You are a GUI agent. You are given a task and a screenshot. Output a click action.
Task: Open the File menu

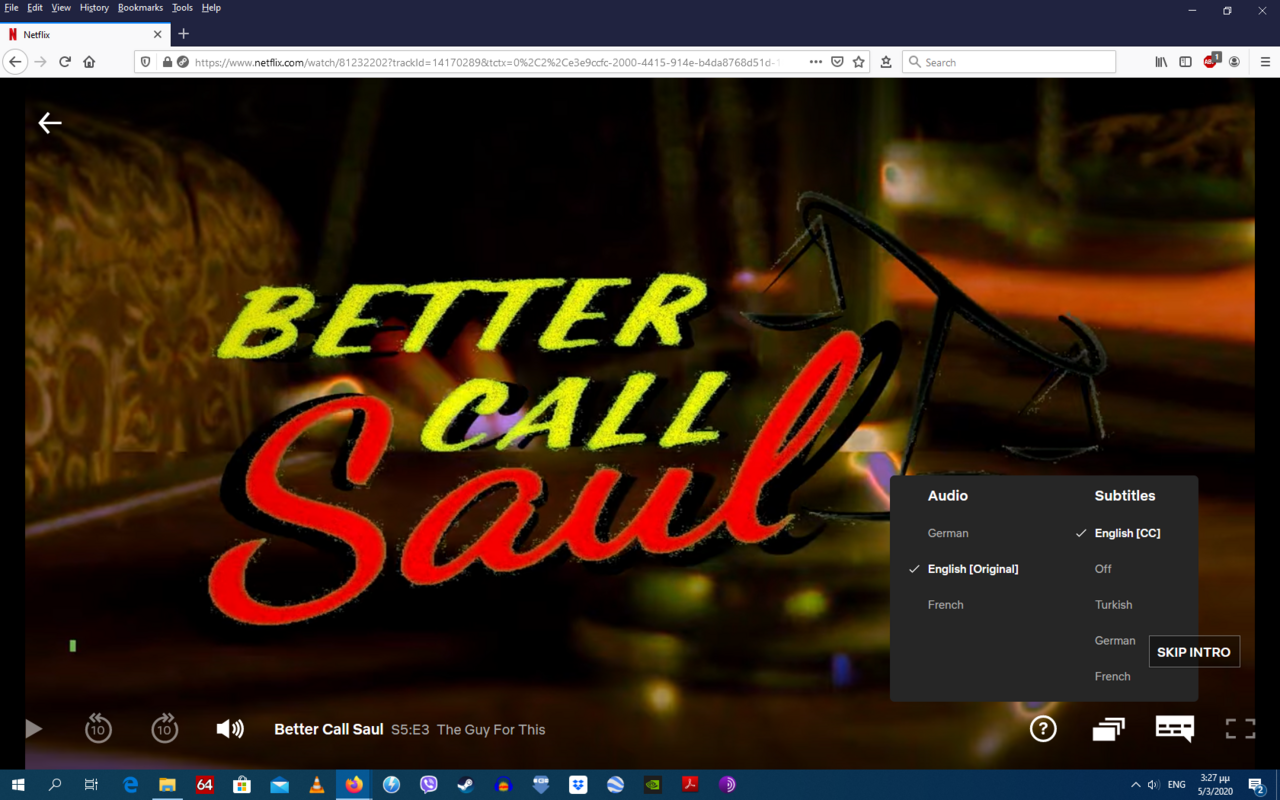click(12, 8)
